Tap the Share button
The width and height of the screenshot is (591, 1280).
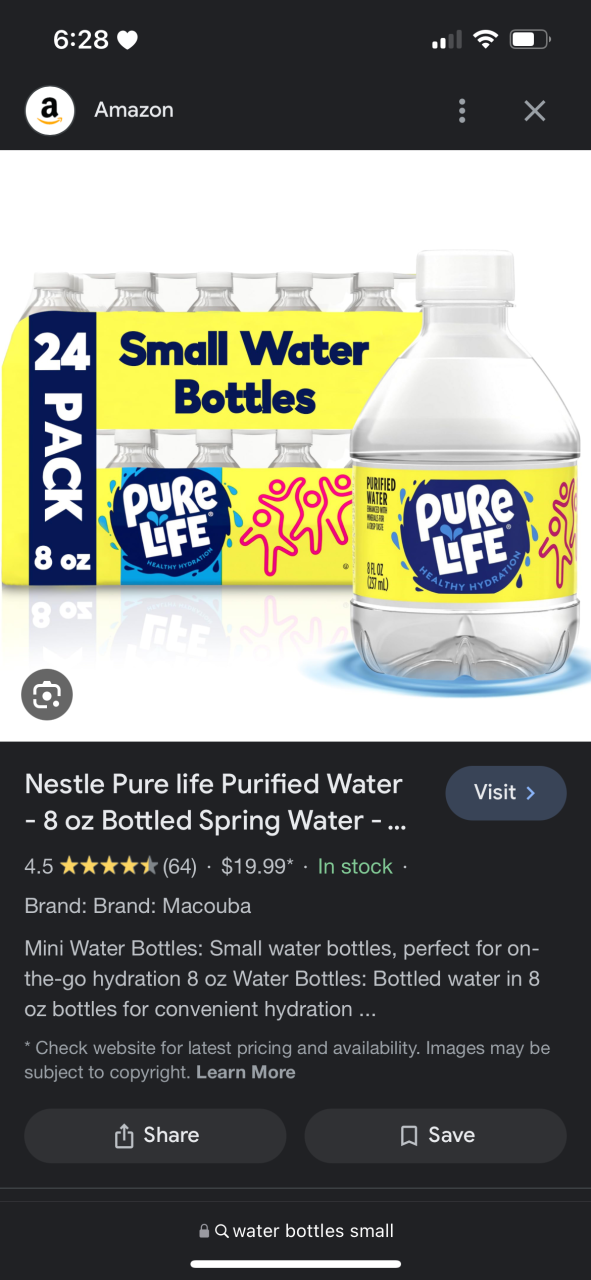pos(155,1135)
